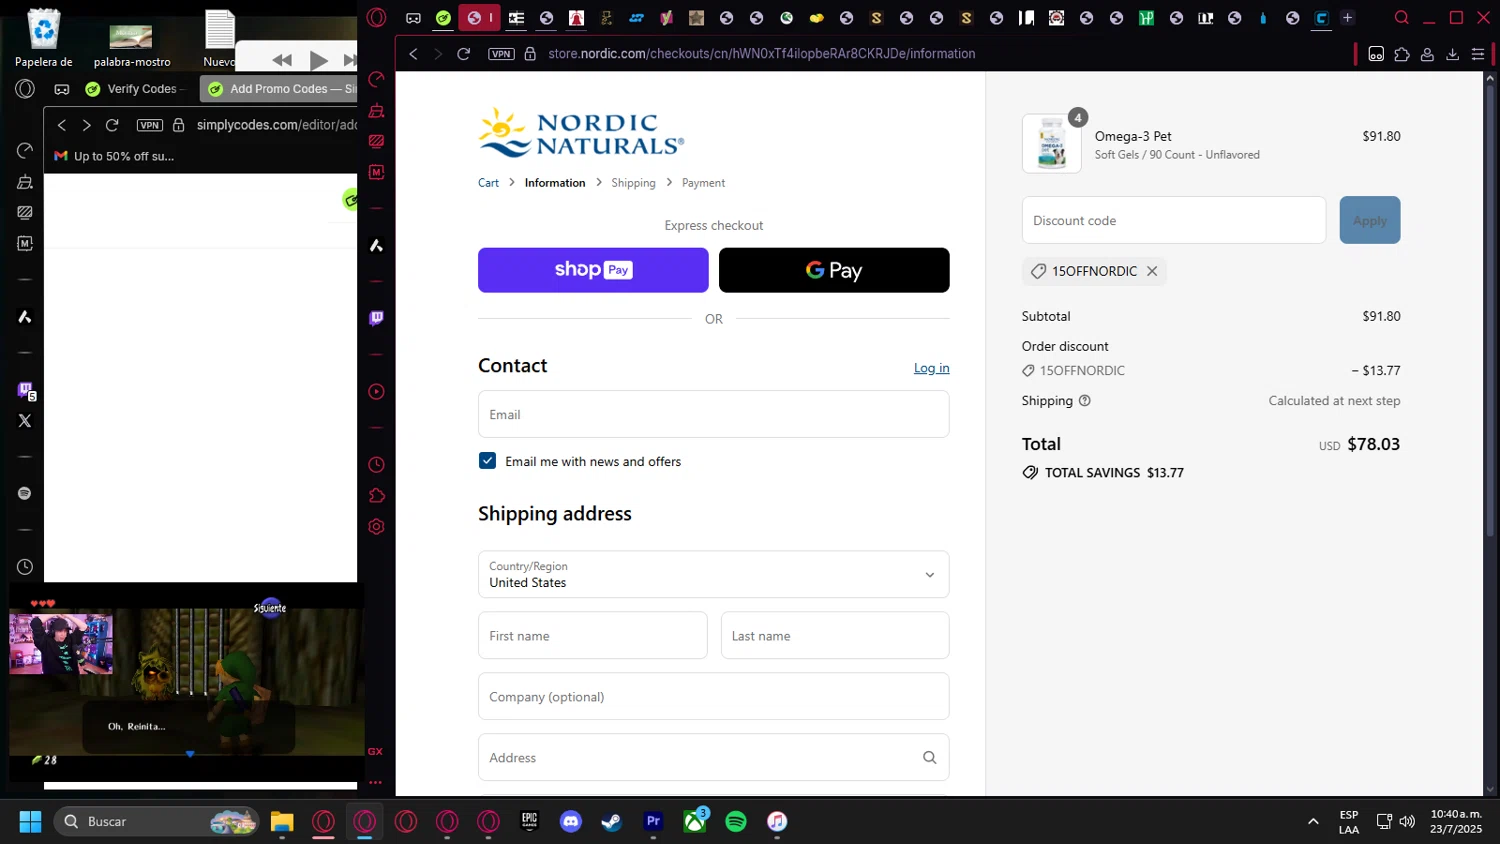Image resolution: width=1500 pixels, height=844 pixels.
Task: Open the Gmail bookmark Up to 50% off
Action: click(x=115, y=156)
